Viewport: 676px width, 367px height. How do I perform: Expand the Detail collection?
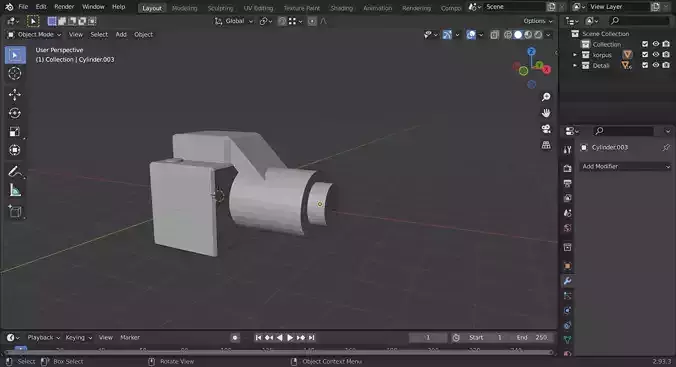click(575, 66)
